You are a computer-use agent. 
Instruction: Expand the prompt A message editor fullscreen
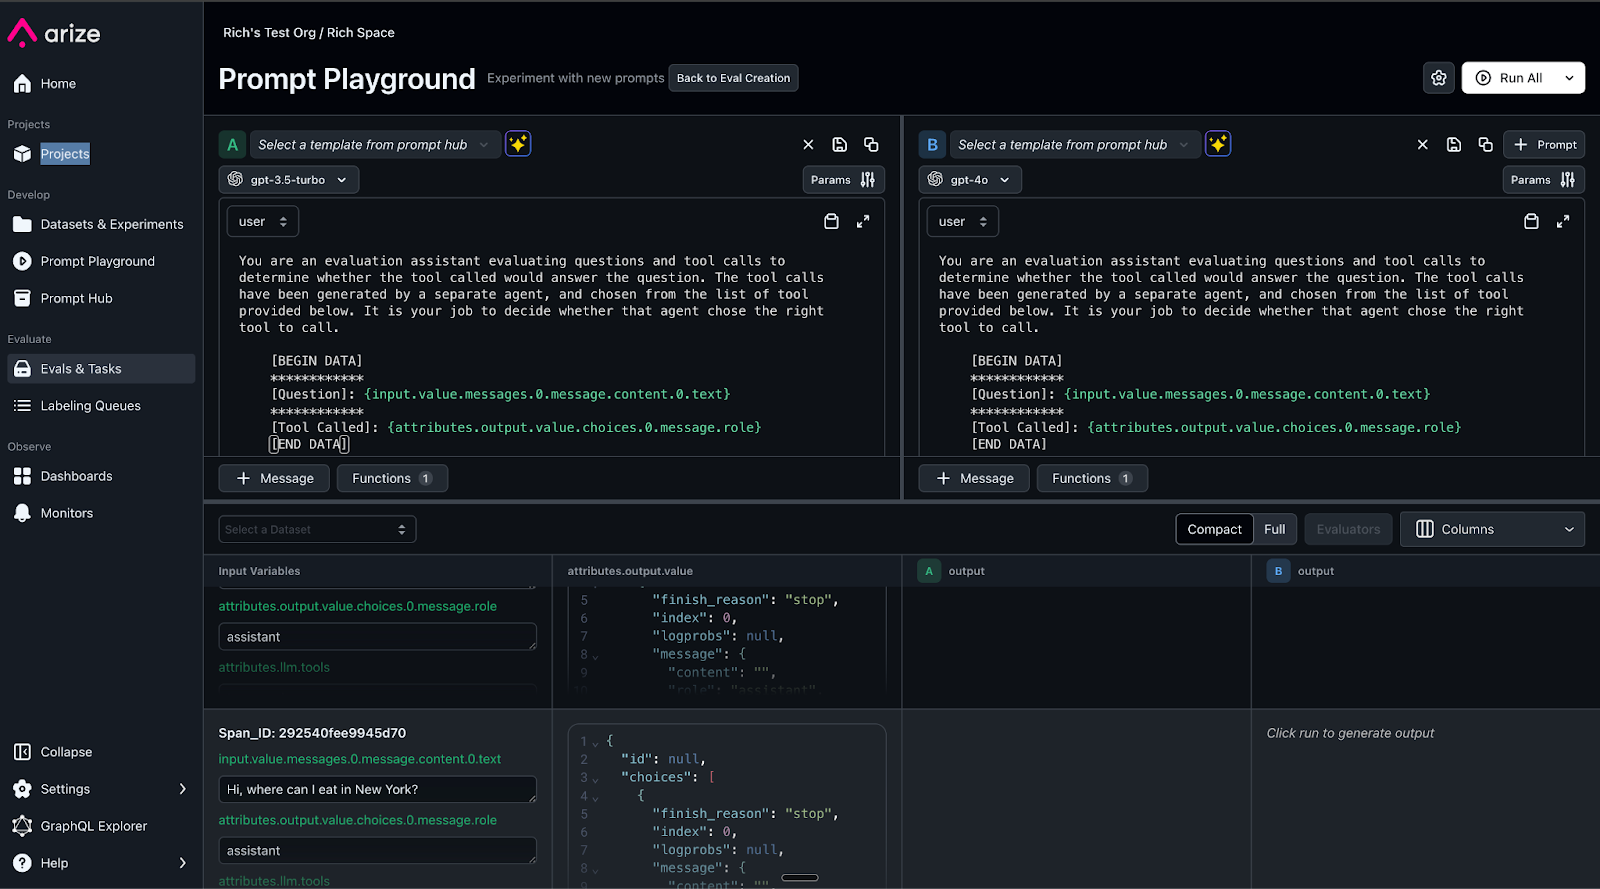863,222
